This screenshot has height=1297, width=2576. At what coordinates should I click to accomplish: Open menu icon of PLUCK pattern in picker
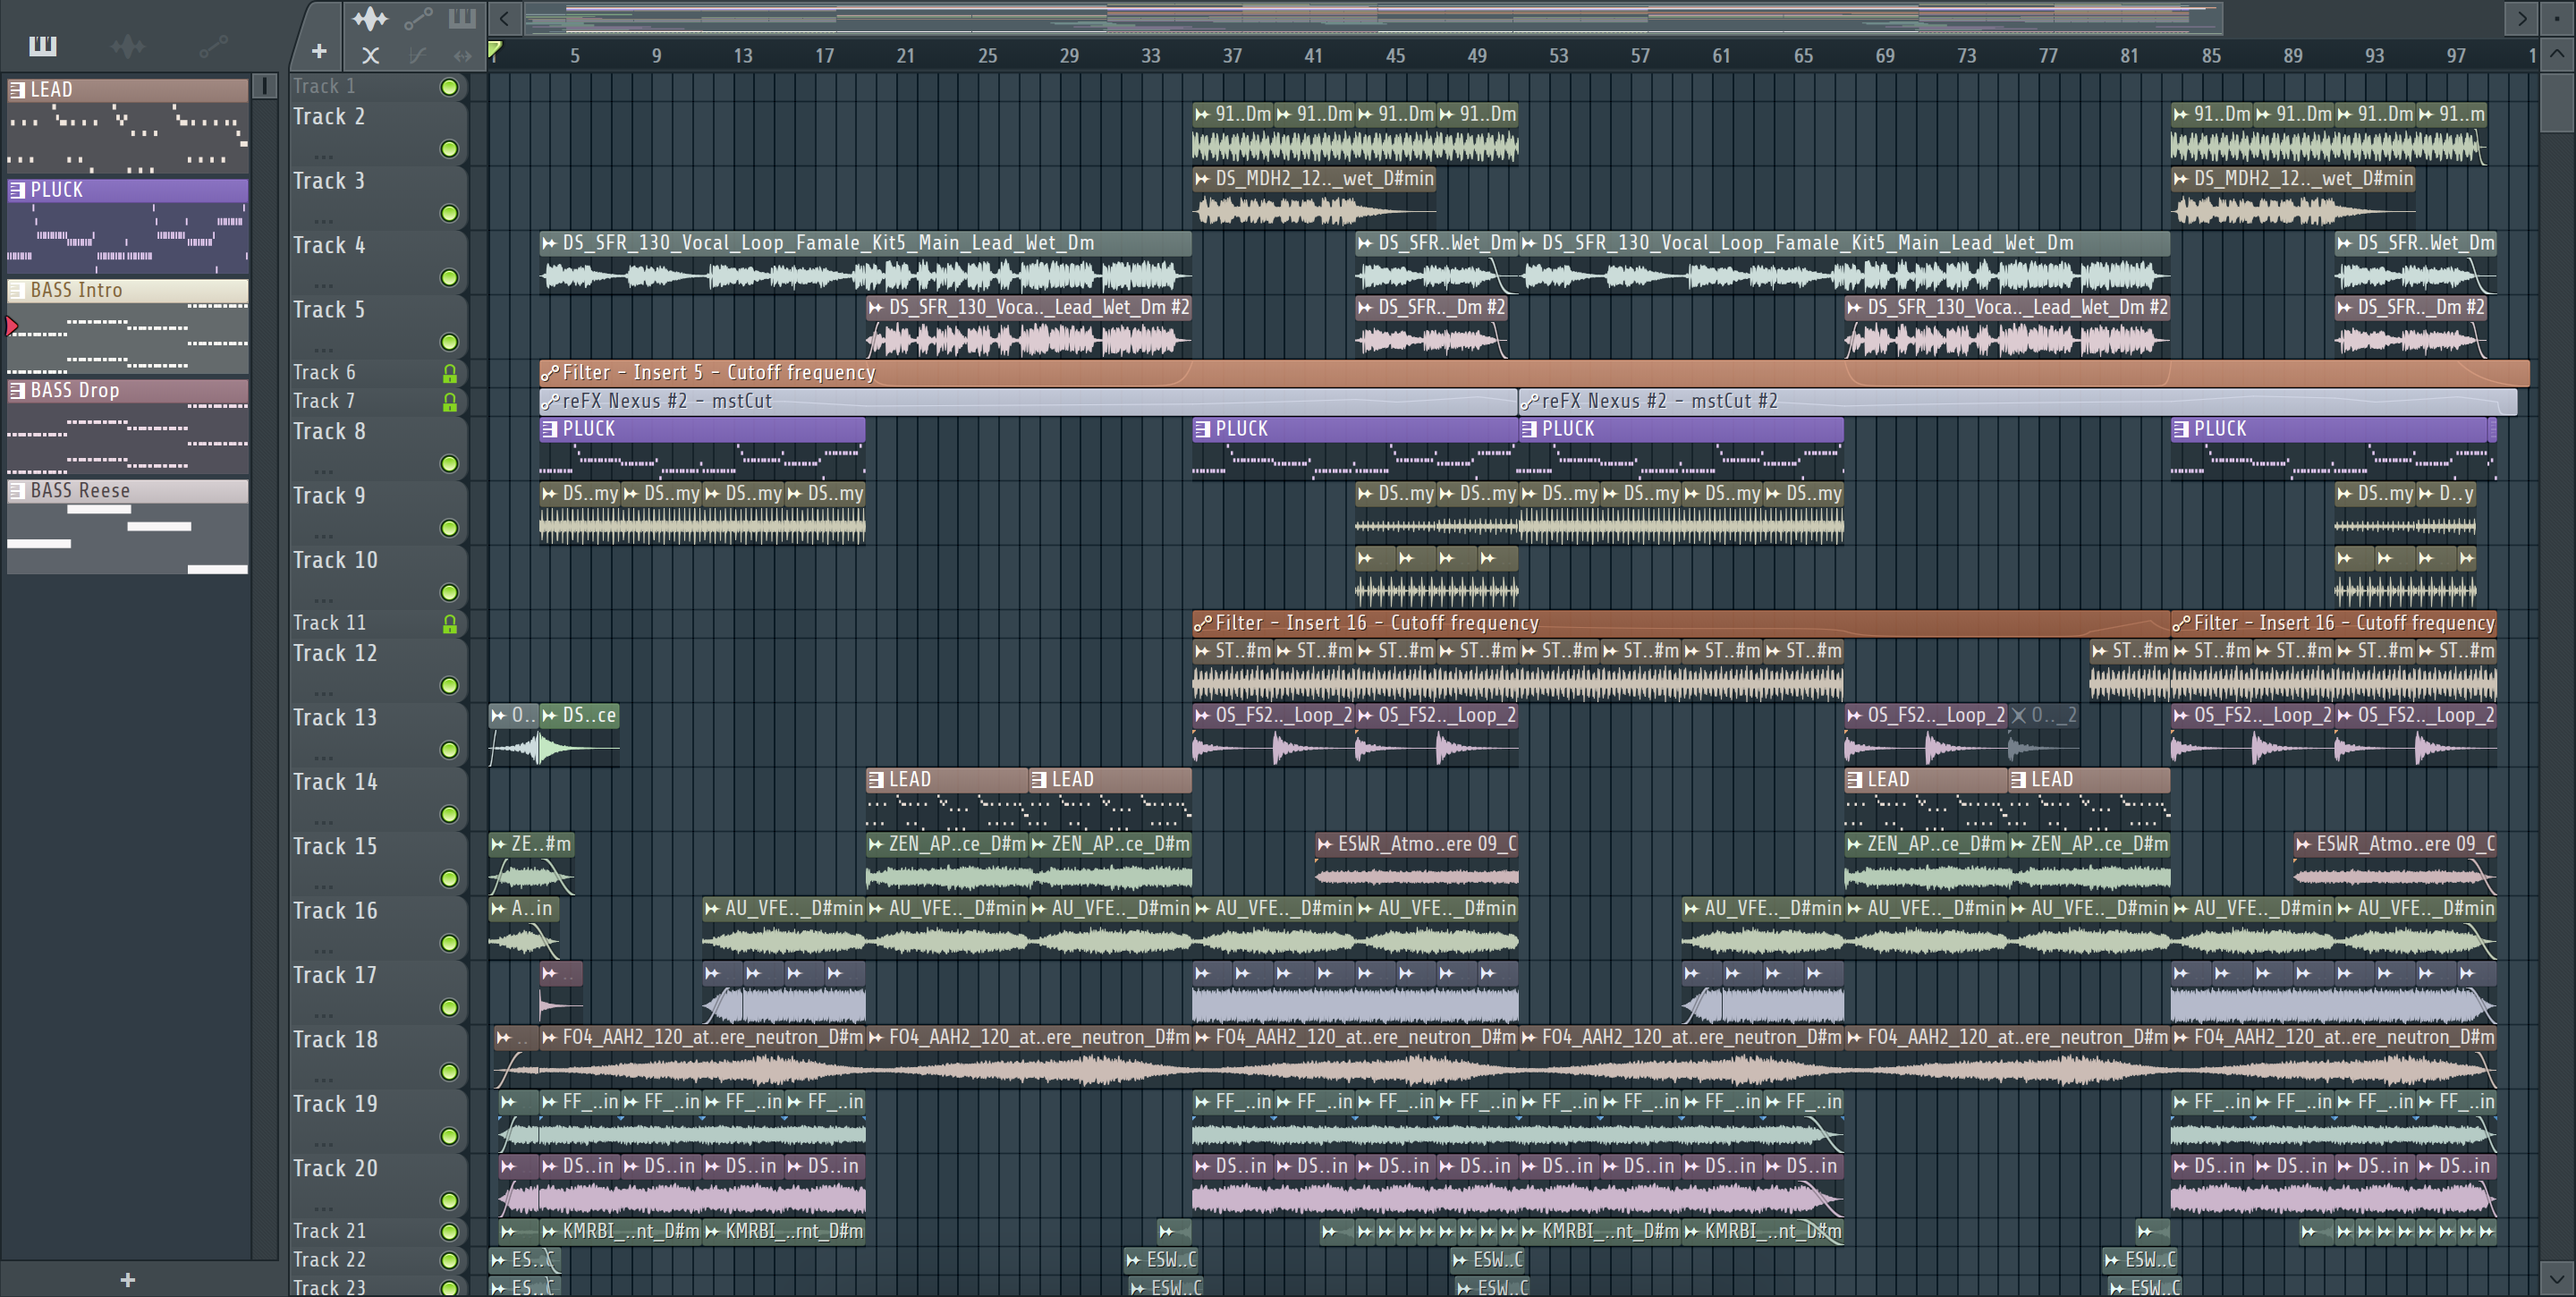17,190
